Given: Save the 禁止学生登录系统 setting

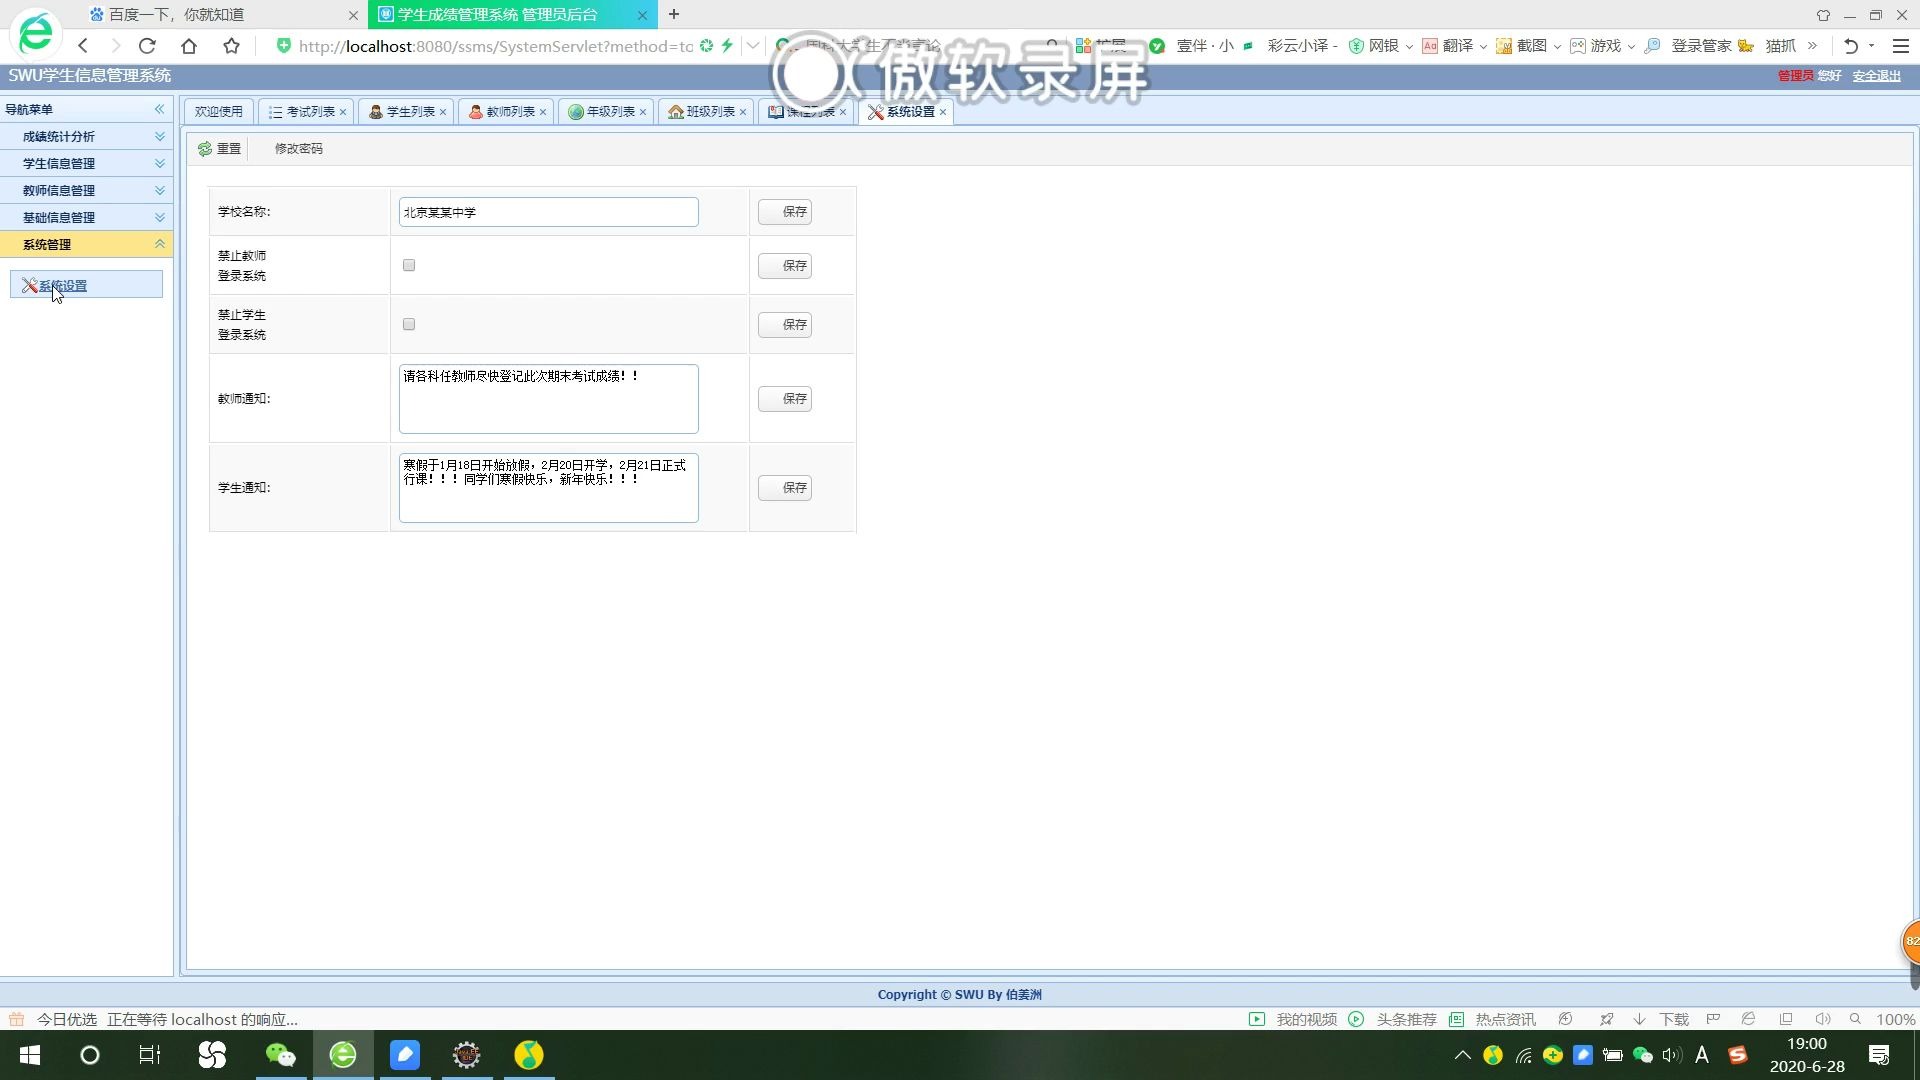Looking at the screenshot, I should [x=785, y=324].
